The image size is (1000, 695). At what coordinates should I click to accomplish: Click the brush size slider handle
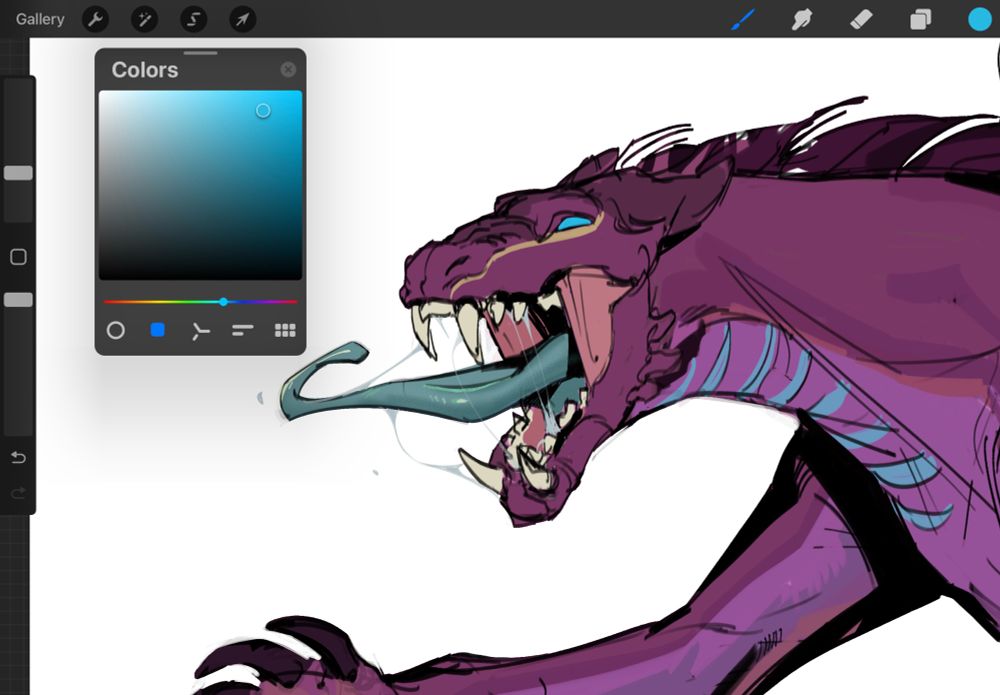[x=18, y=173]
